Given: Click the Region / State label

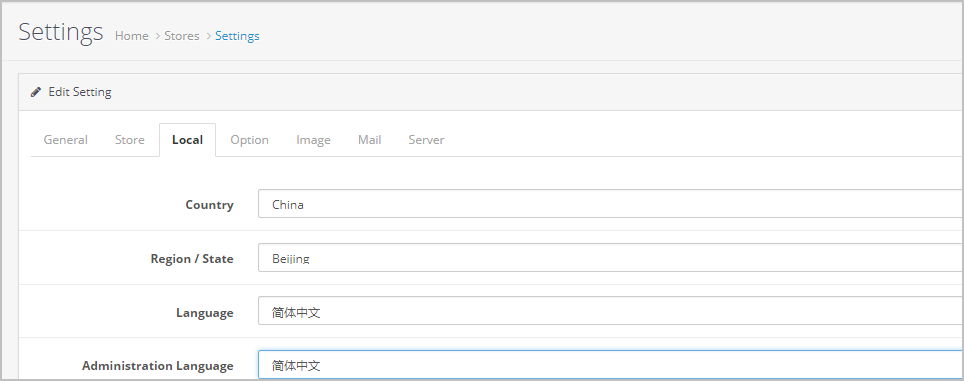Looking at the screenshot, I should (192, 259).
